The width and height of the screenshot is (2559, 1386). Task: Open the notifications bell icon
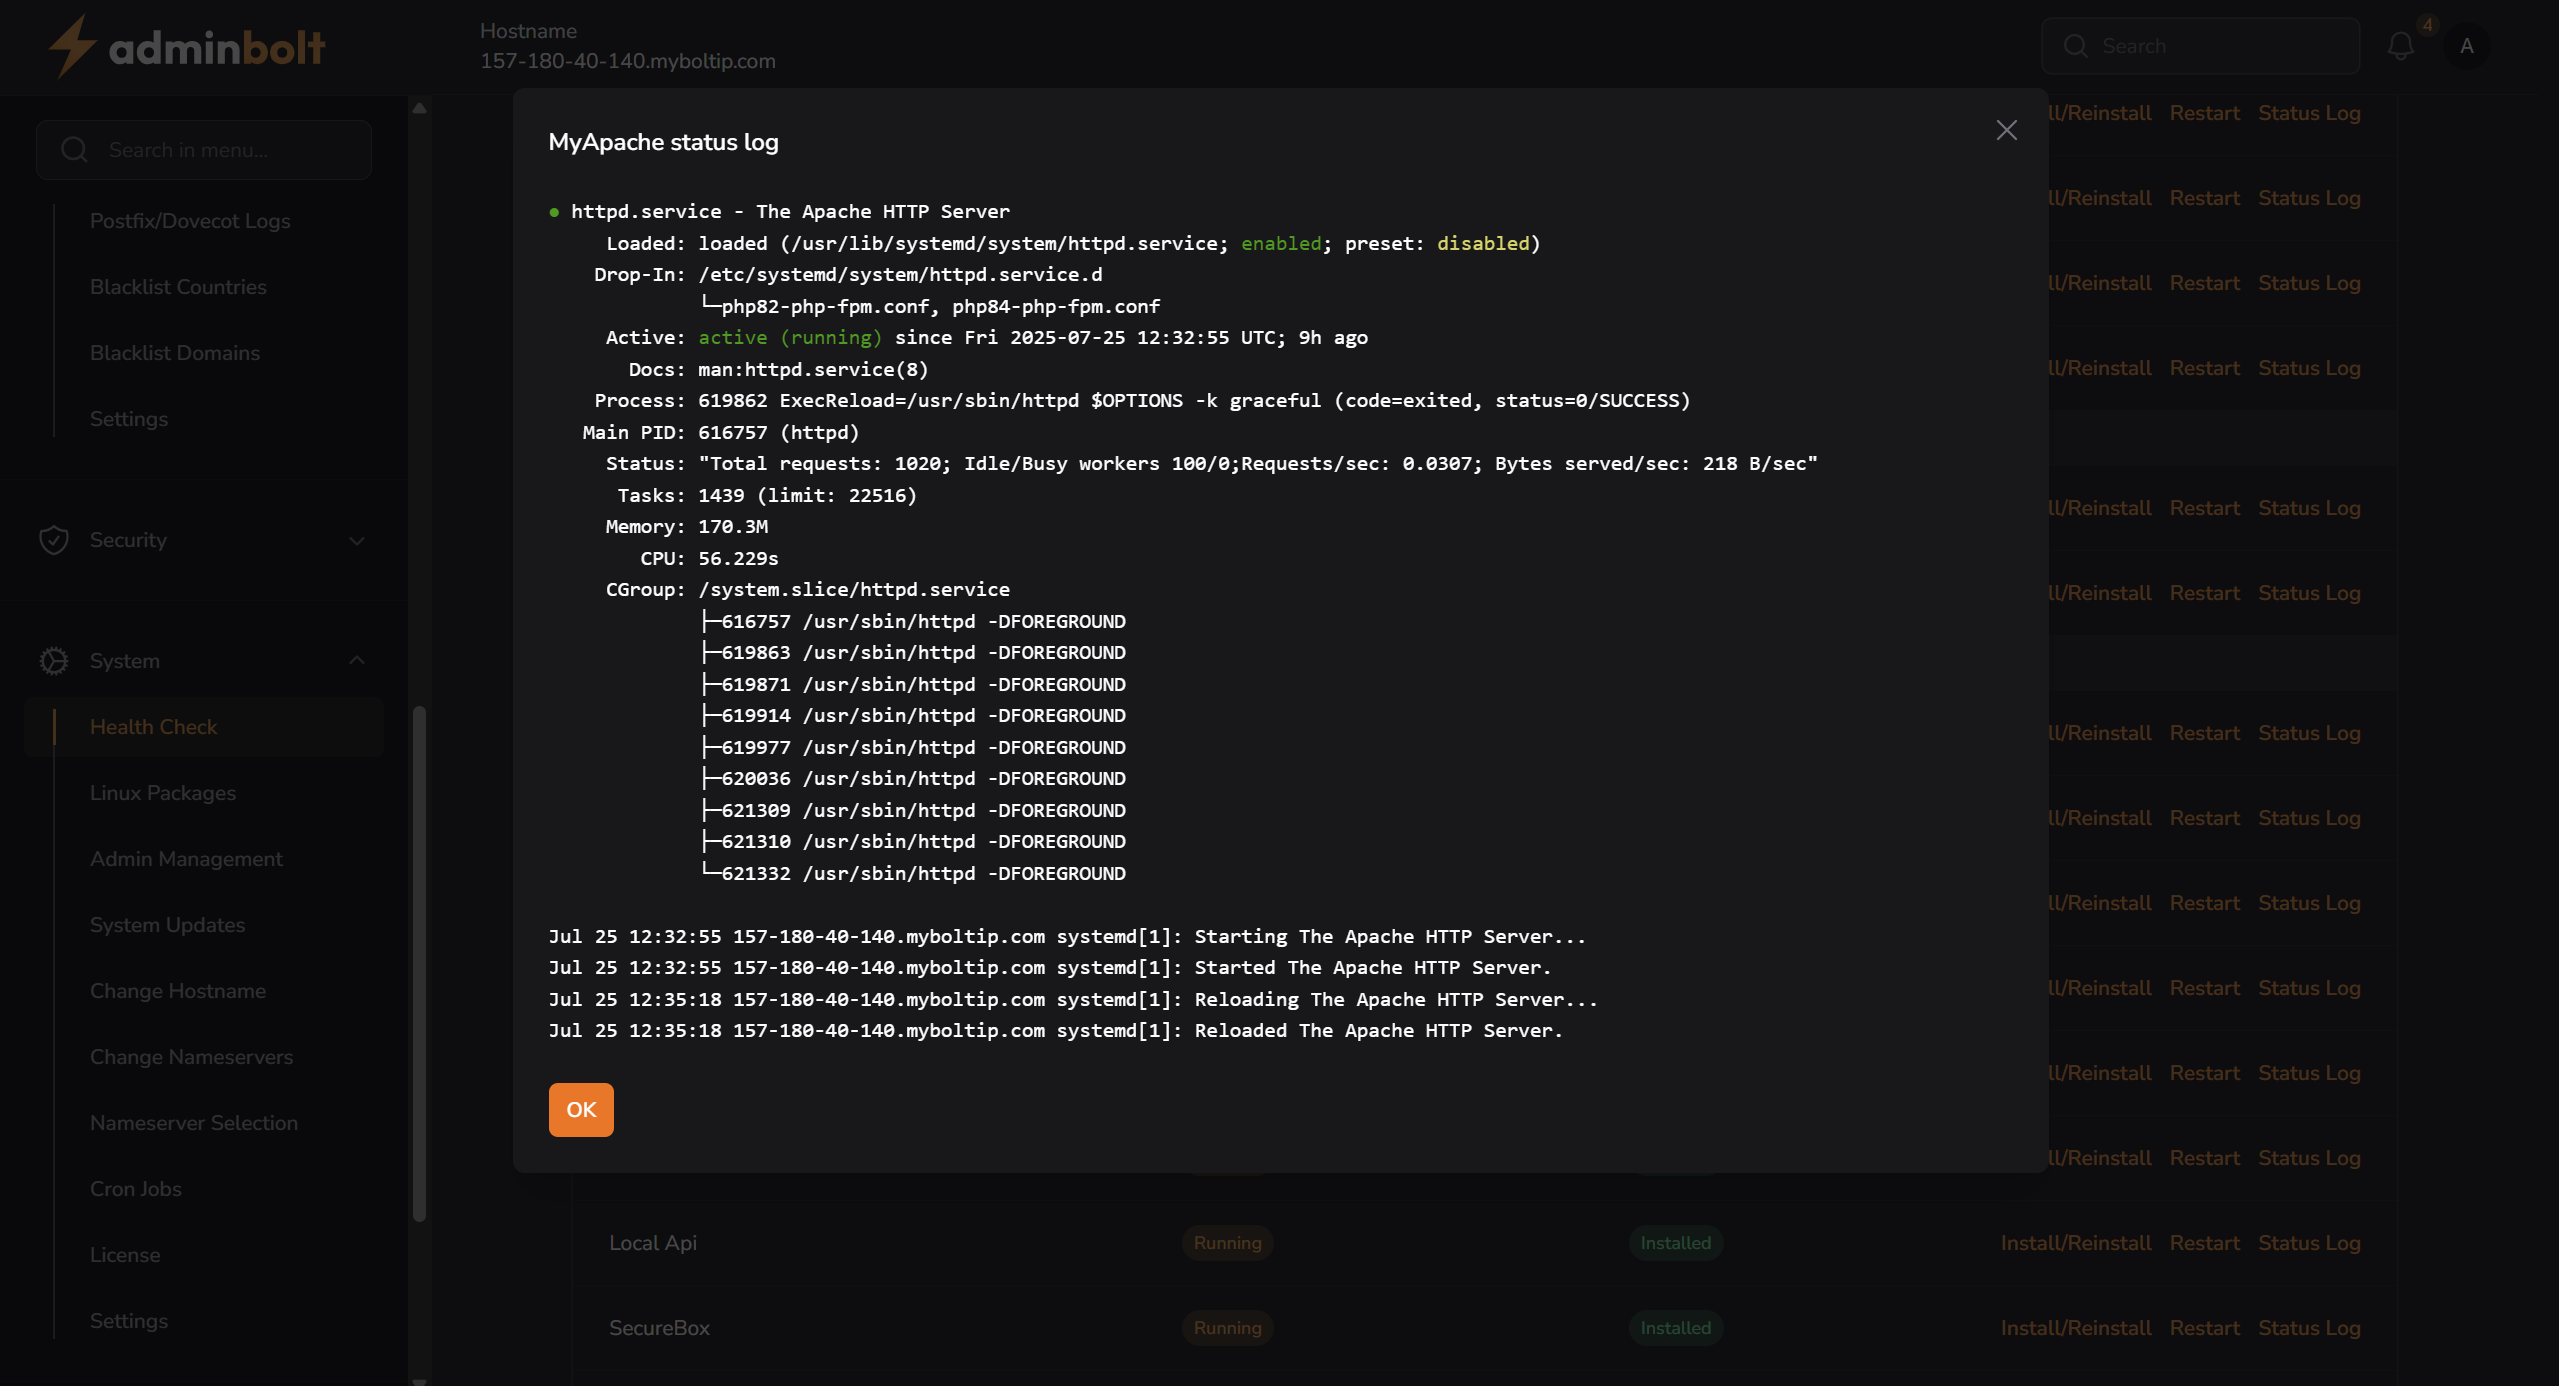coord(2400,46)
